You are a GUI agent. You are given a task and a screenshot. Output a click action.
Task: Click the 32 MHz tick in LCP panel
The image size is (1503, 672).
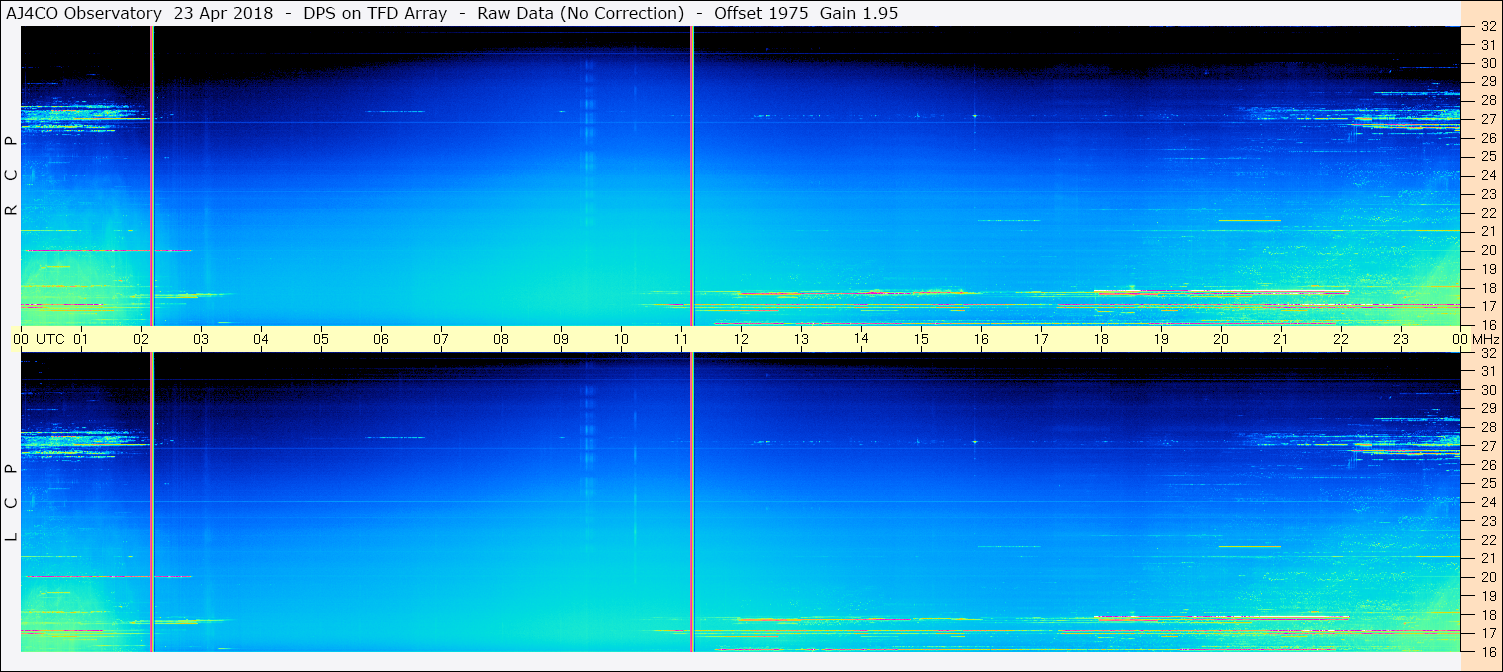tap(1487, 353)
